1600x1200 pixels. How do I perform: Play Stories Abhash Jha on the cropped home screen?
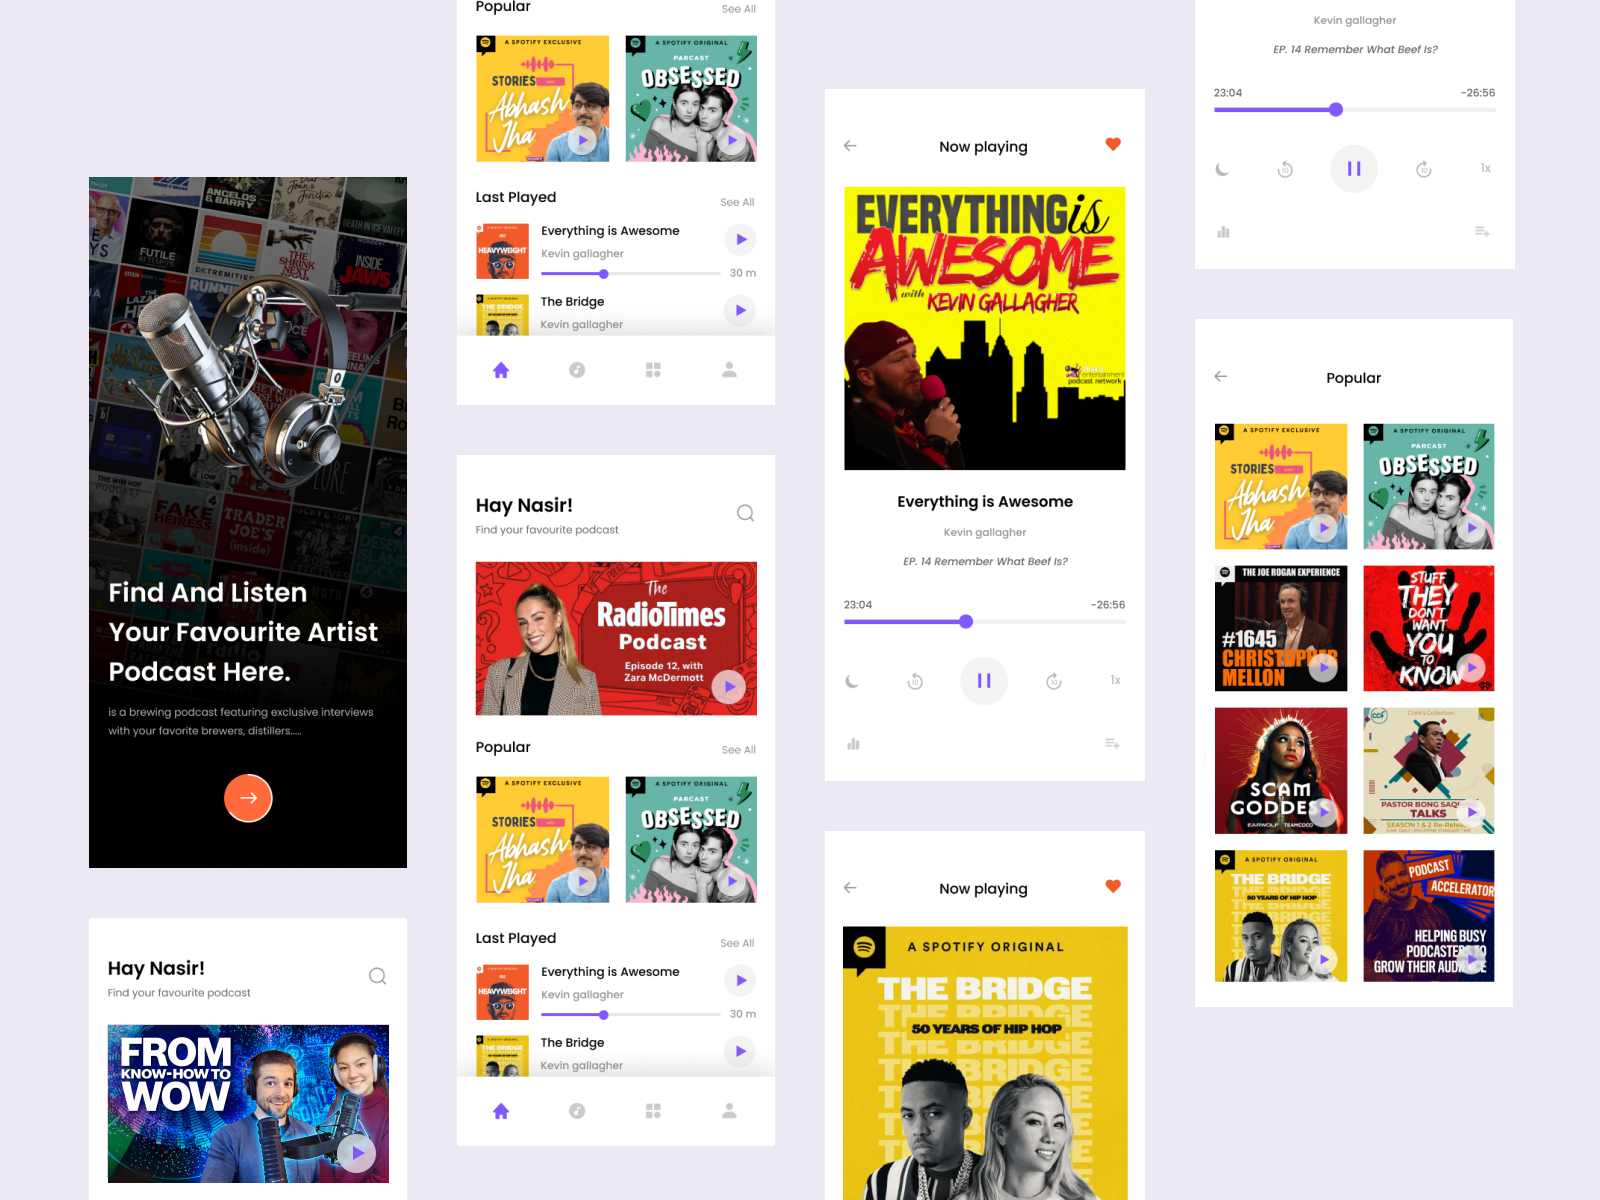point(583,141)
